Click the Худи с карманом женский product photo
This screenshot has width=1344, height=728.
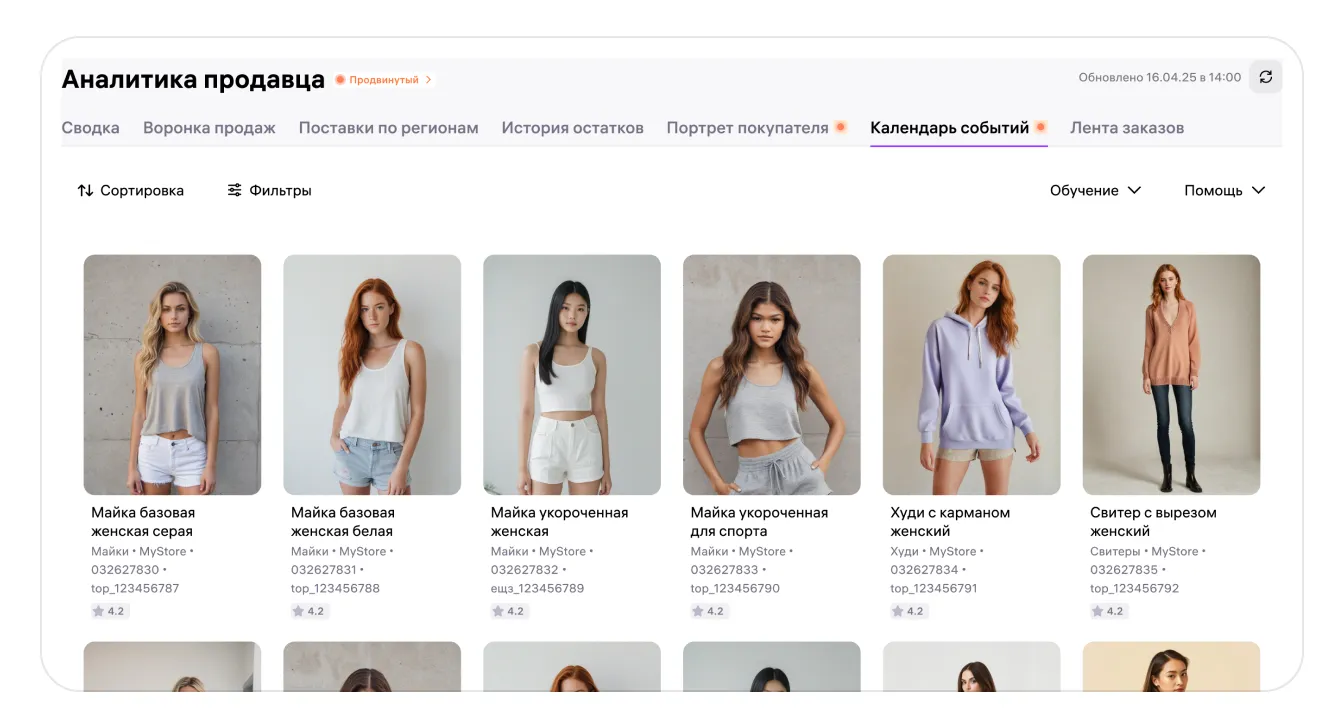pyautogui.click(x=971, y=374)
